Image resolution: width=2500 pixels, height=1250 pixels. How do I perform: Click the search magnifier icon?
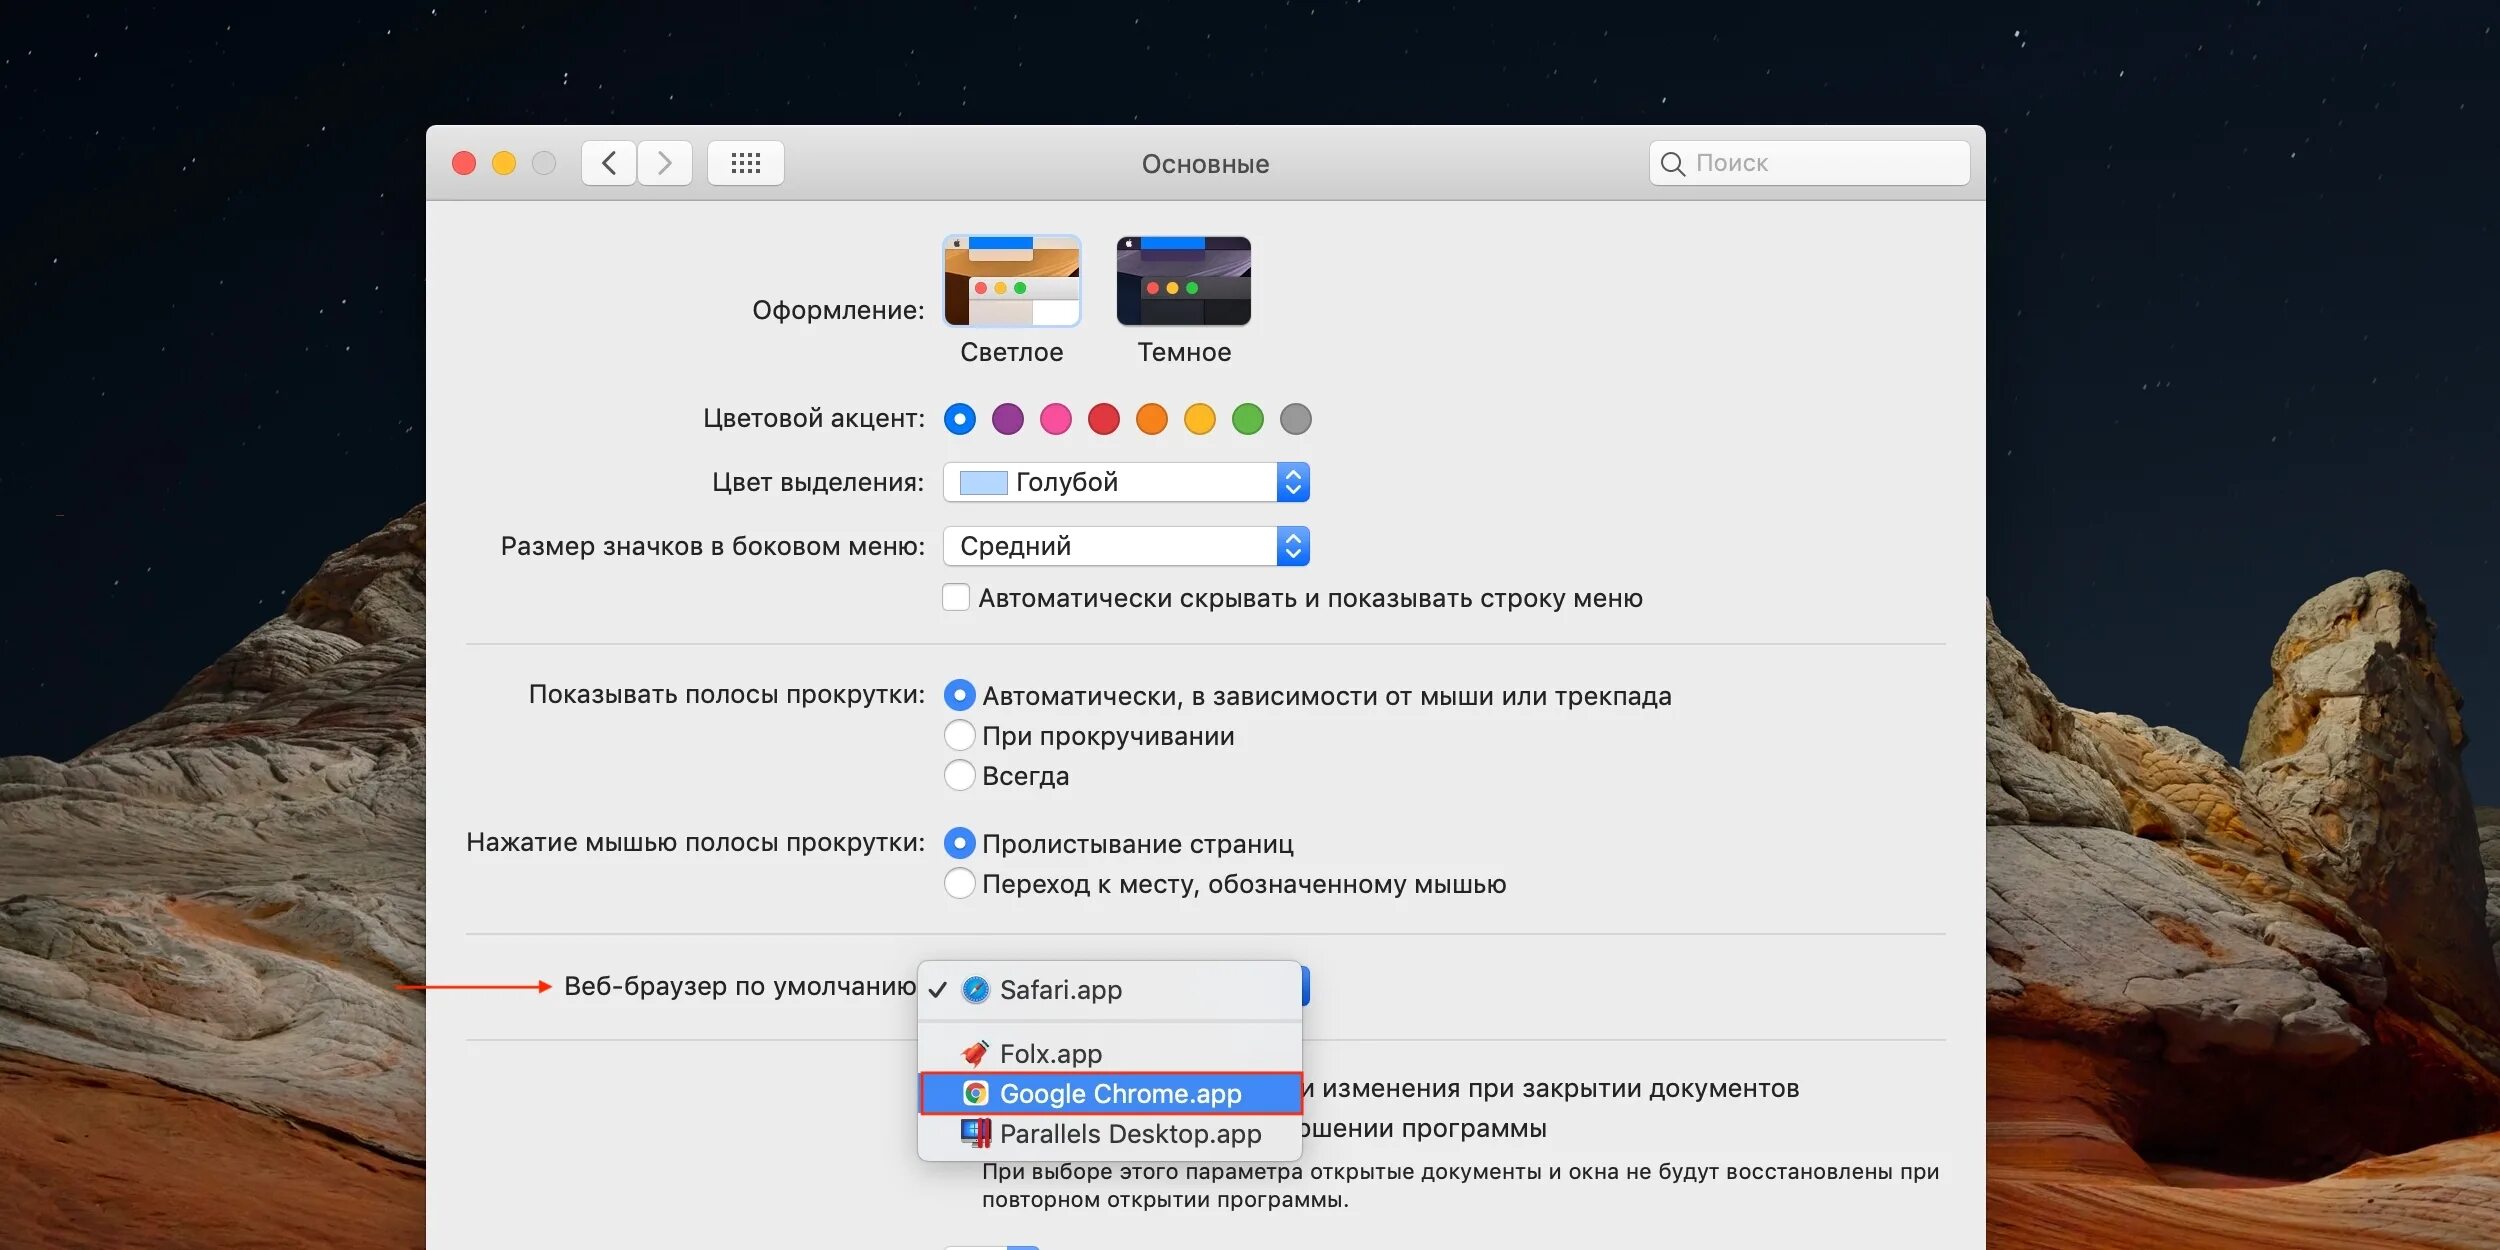(1672, 163)
